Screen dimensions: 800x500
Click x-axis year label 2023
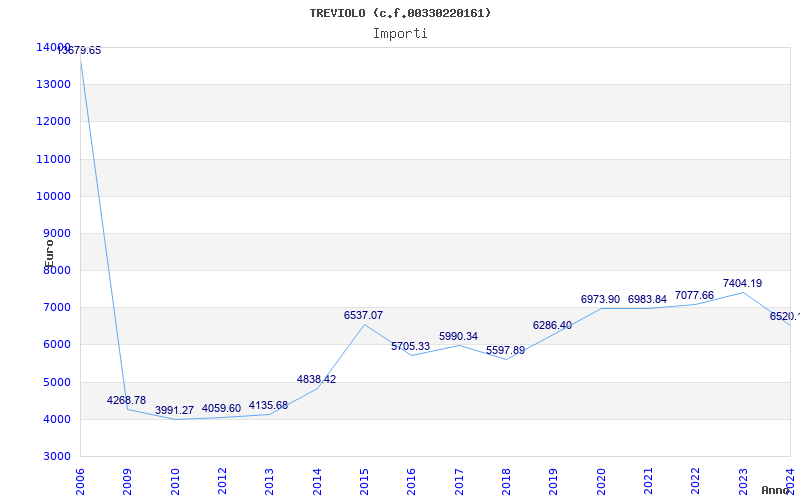pos(743,481)
